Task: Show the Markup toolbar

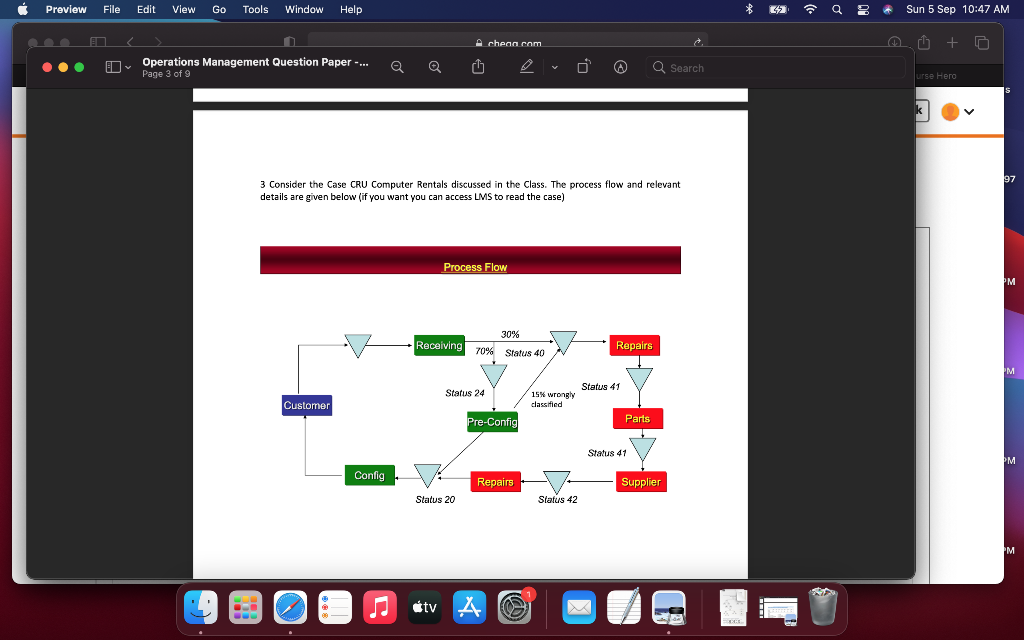Action: [x=620, y=68]
